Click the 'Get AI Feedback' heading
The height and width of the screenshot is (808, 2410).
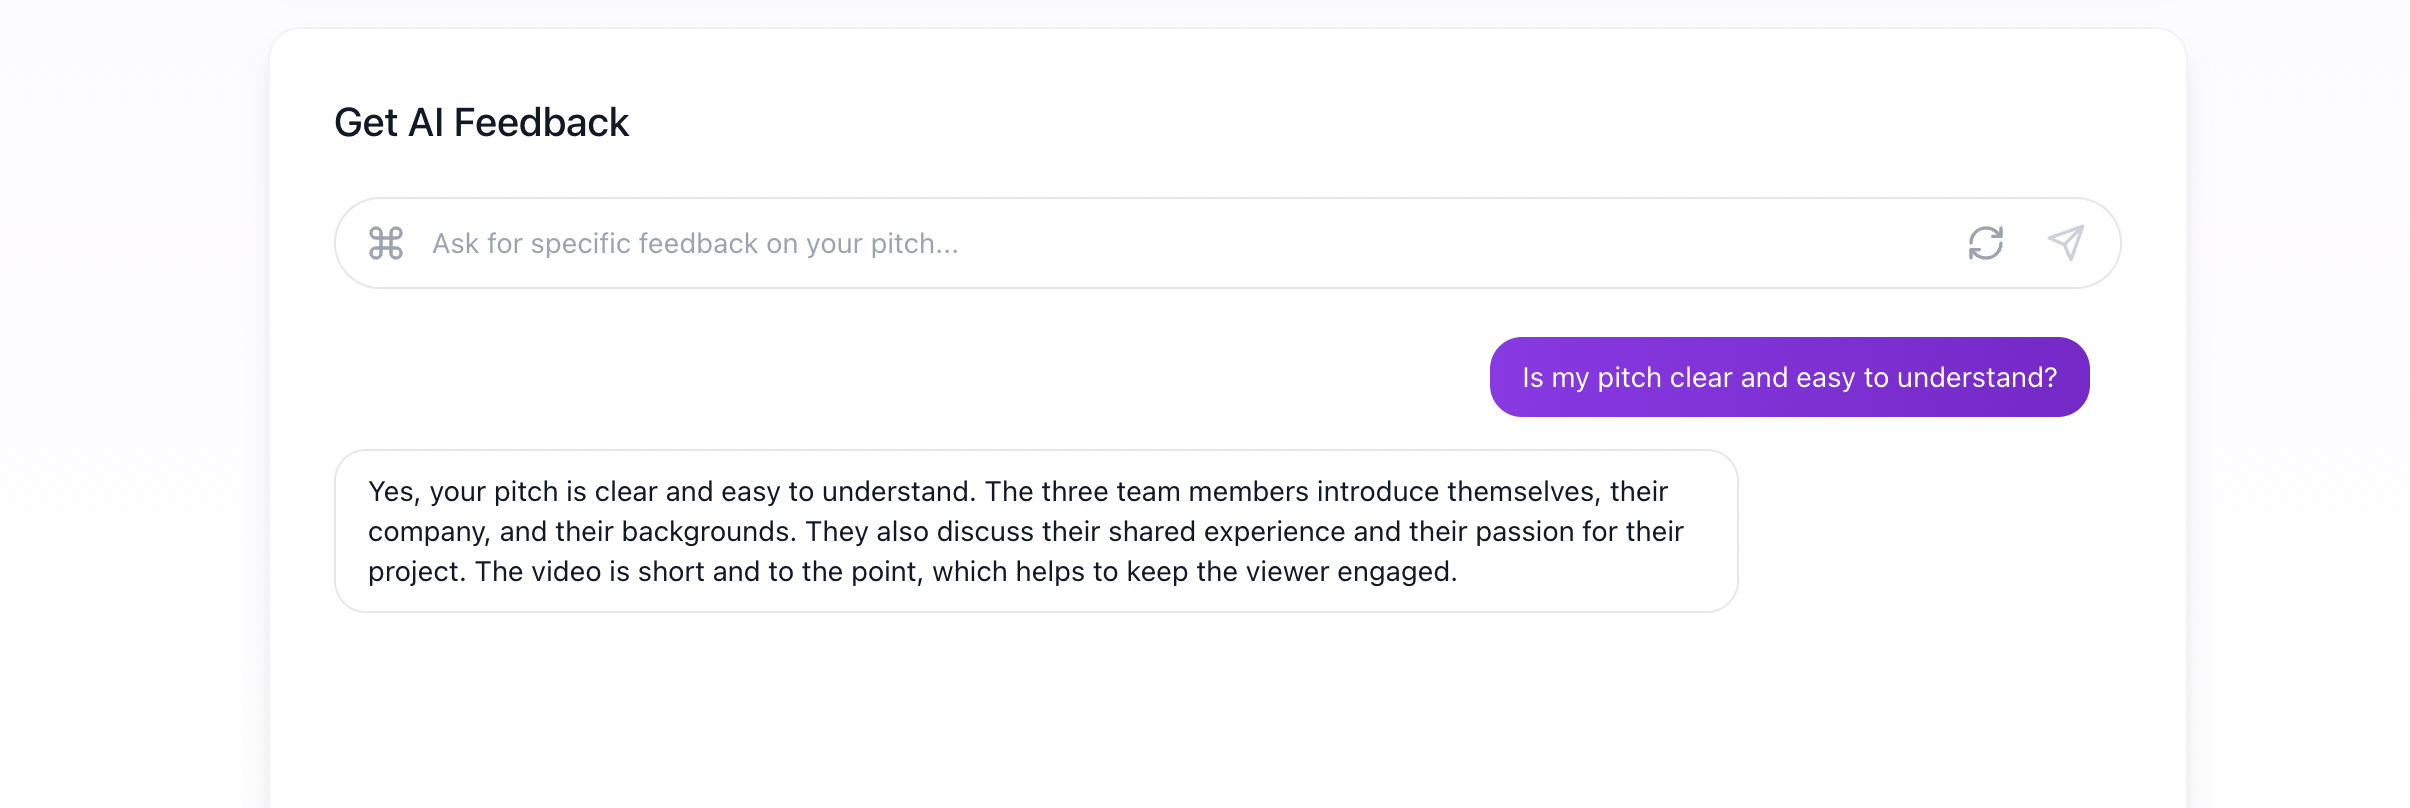(481, 122)
